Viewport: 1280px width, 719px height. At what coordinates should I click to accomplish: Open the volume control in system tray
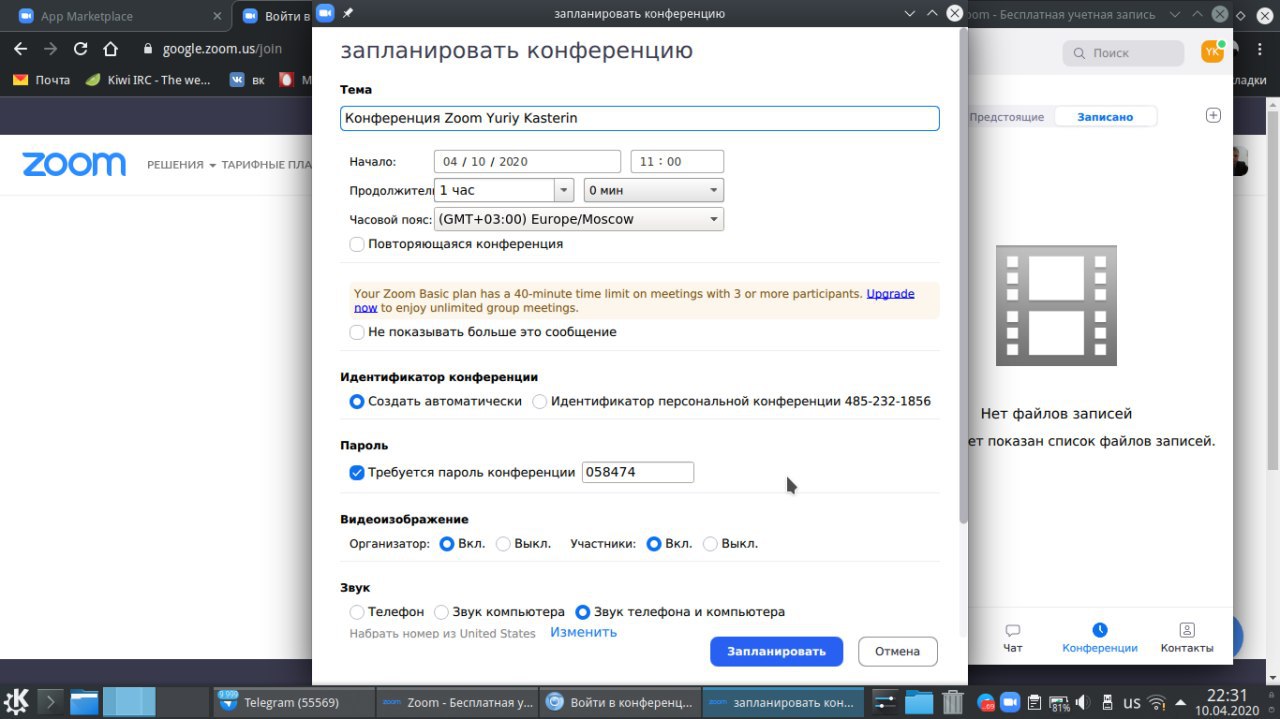pyautogui.click(x=1085, y=702)
